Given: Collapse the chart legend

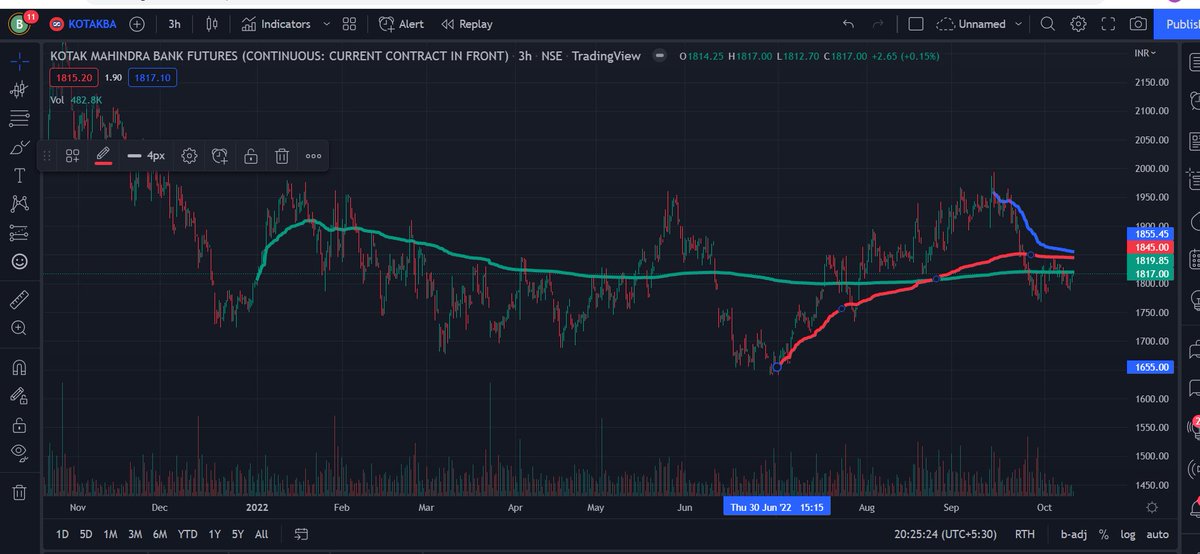Looking at the screenshot, I should point(659,57).
